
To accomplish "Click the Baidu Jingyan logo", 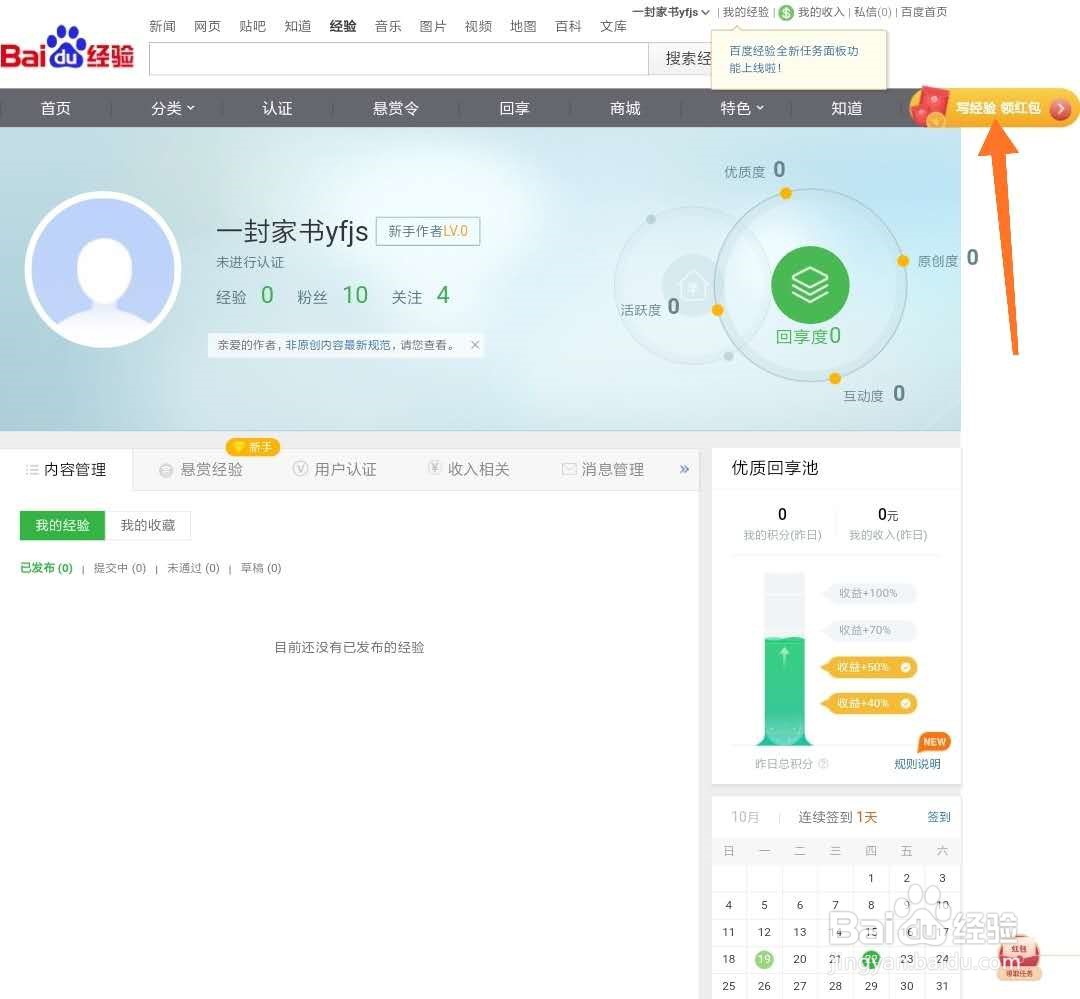I will [x=68, y=48].
